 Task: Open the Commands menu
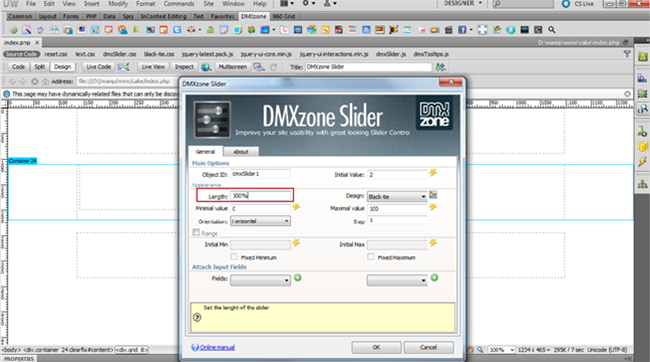(x=179, y=4)
